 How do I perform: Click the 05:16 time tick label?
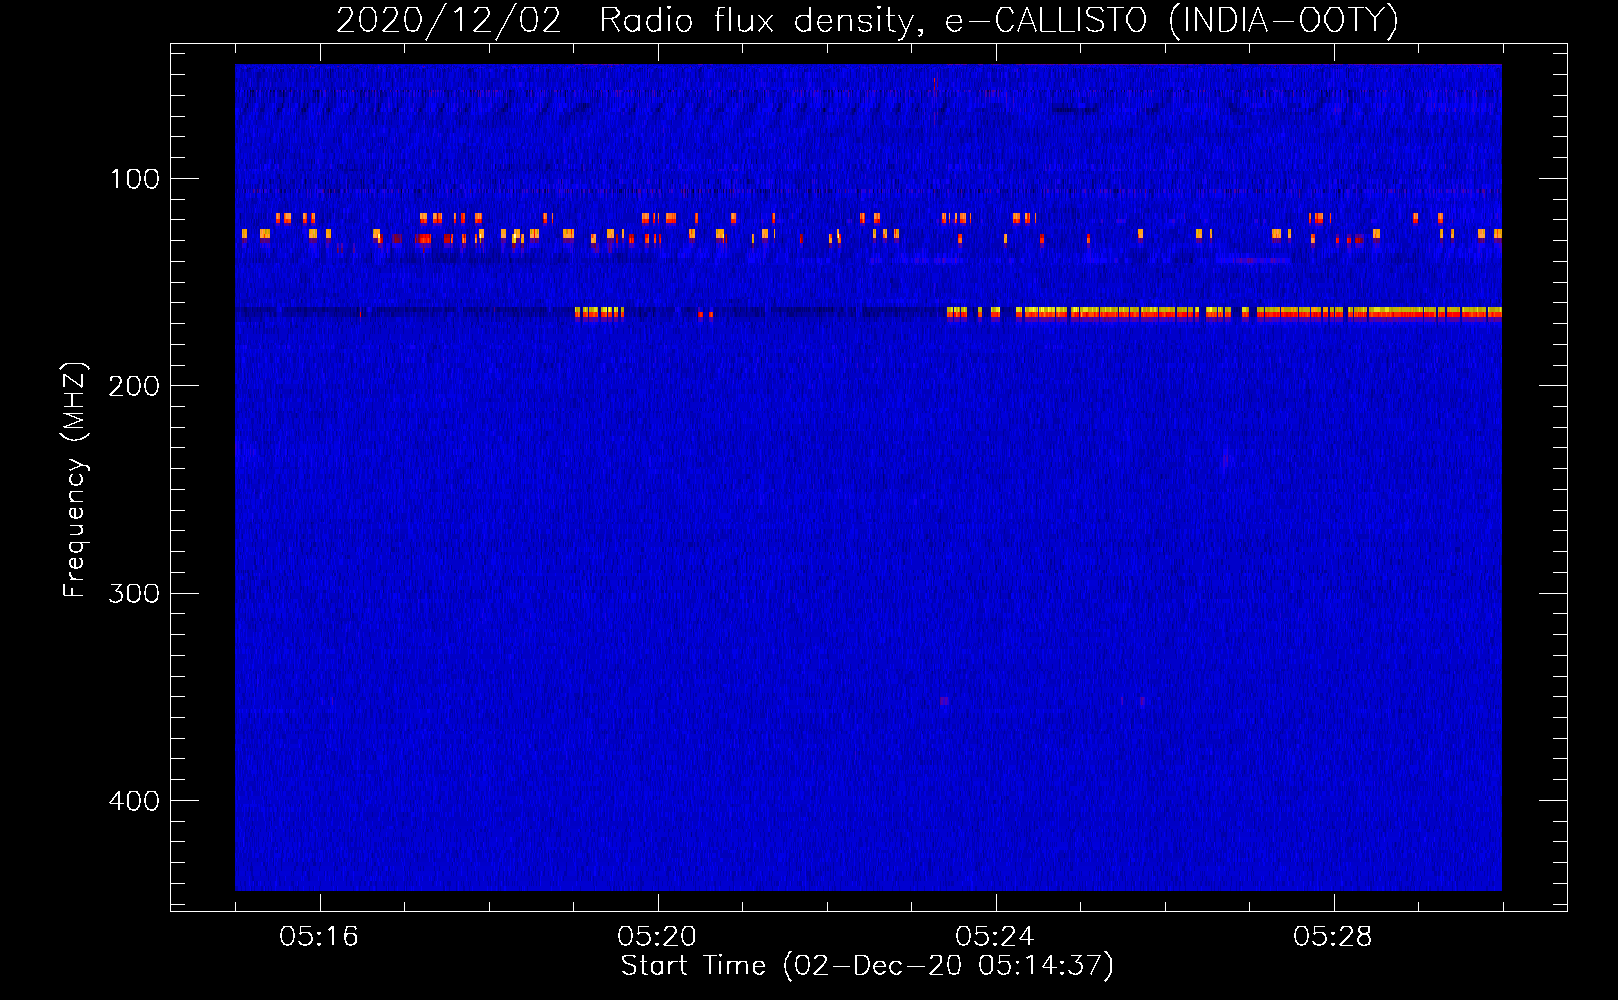[319, 937]
